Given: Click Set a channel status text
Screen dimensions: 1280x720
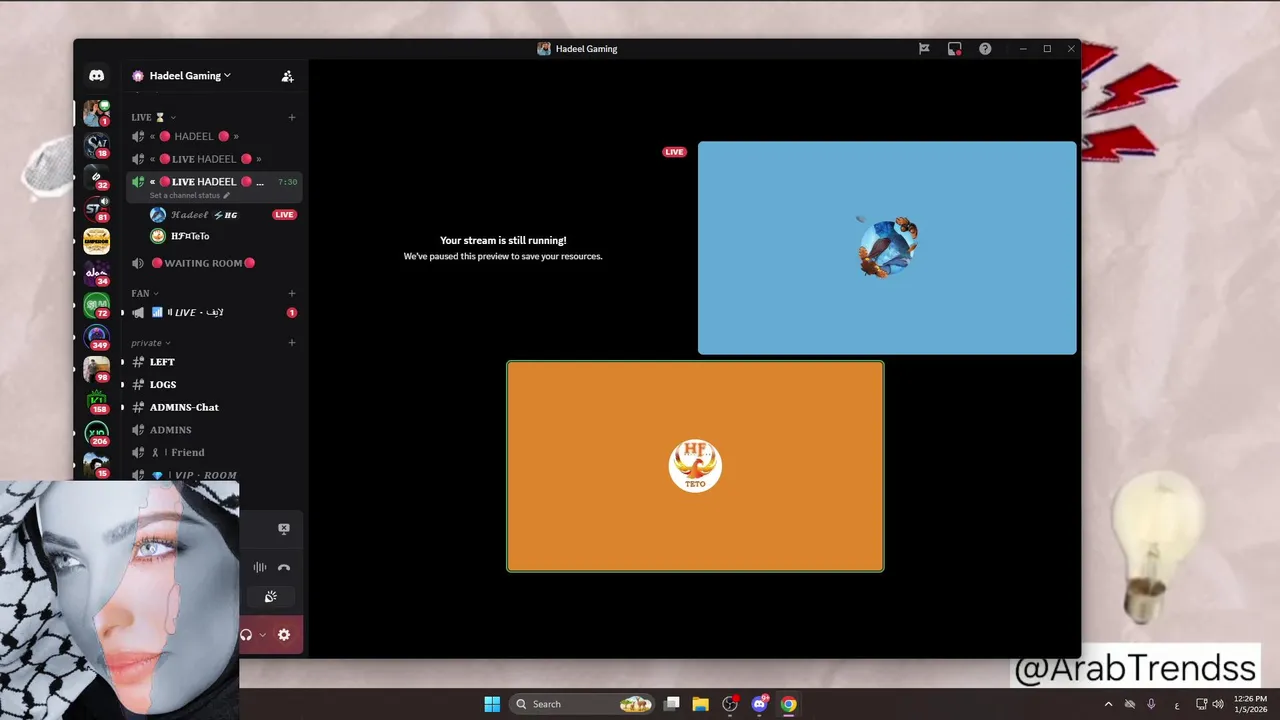Looking at the screenshot, I should (x=184, y=196).
